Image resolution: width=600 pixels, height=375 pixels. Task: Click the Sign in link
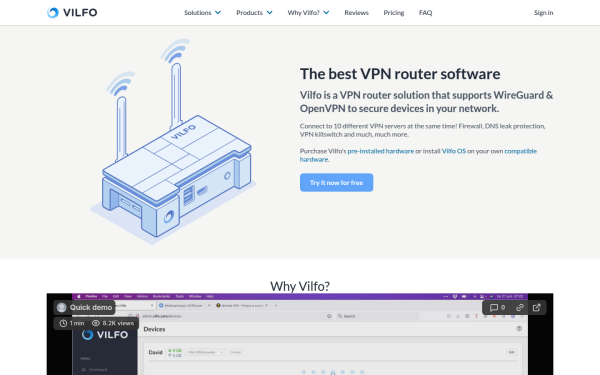pos(543,13)
